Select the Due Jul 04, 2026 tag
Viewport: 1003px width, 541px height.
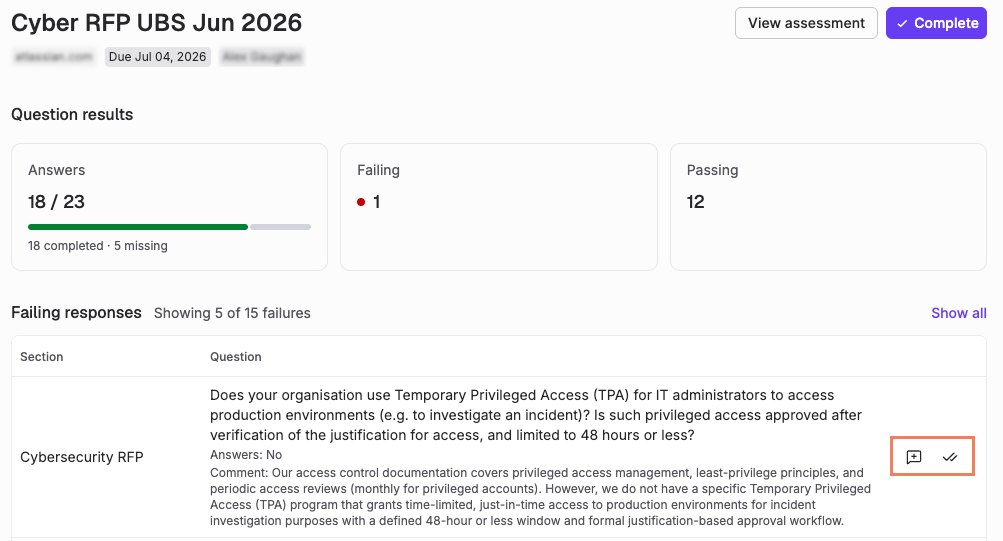pos(157,57)
